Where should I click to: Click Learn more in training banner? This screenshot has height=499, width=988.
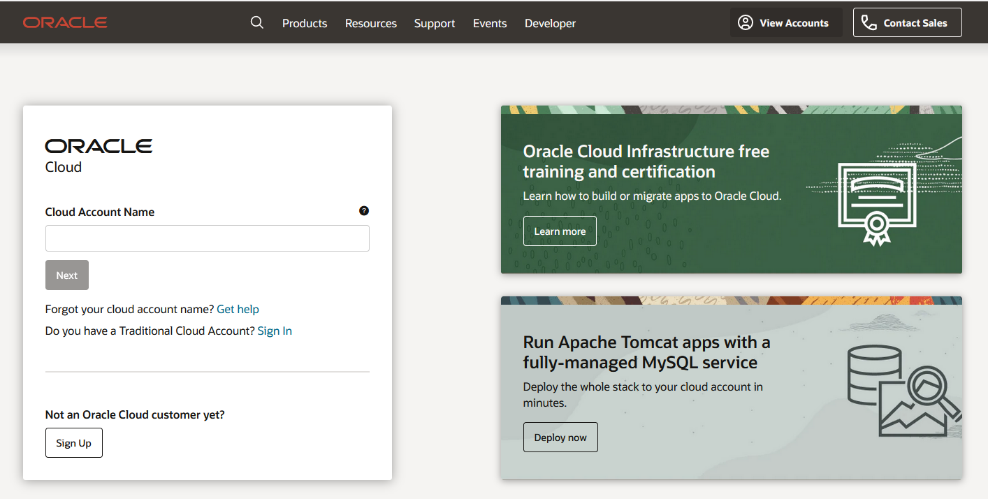click(x=560, y=231)
